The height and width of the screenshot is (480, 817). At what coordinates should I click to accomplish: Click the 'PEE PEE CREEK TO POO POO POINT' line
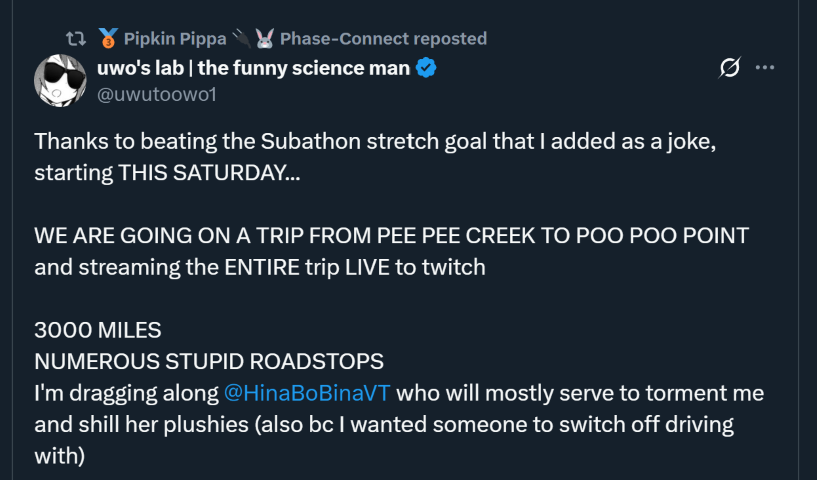click(x=391, y=235)
